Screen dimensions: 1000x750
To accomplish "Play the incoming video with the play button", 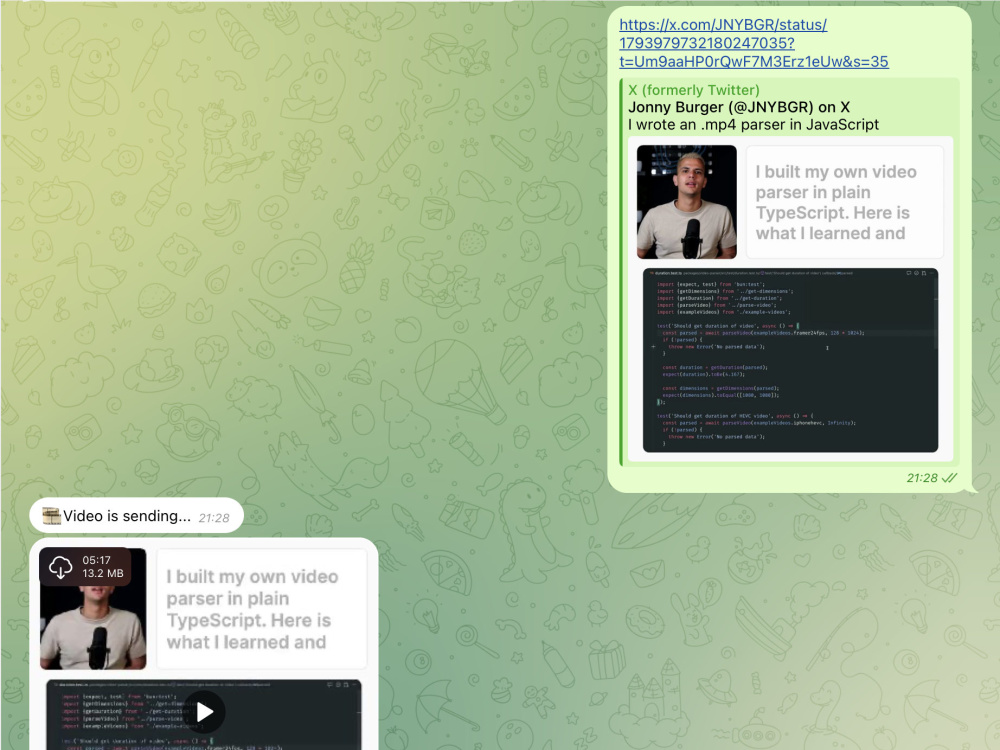I will click(204, 712).
